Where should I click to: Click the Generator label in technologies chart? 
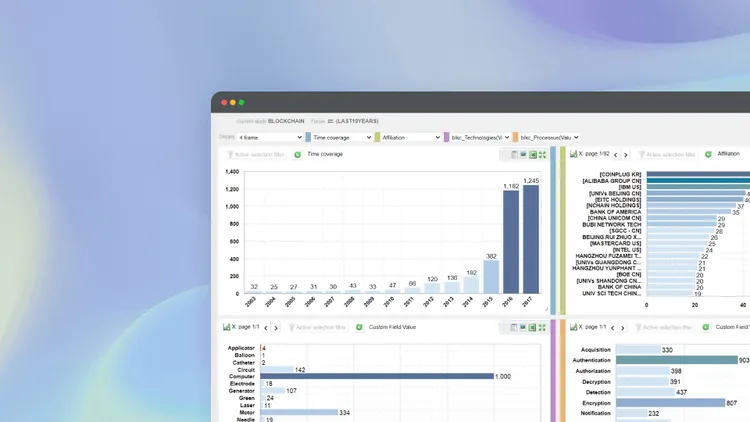coord(241,391)
